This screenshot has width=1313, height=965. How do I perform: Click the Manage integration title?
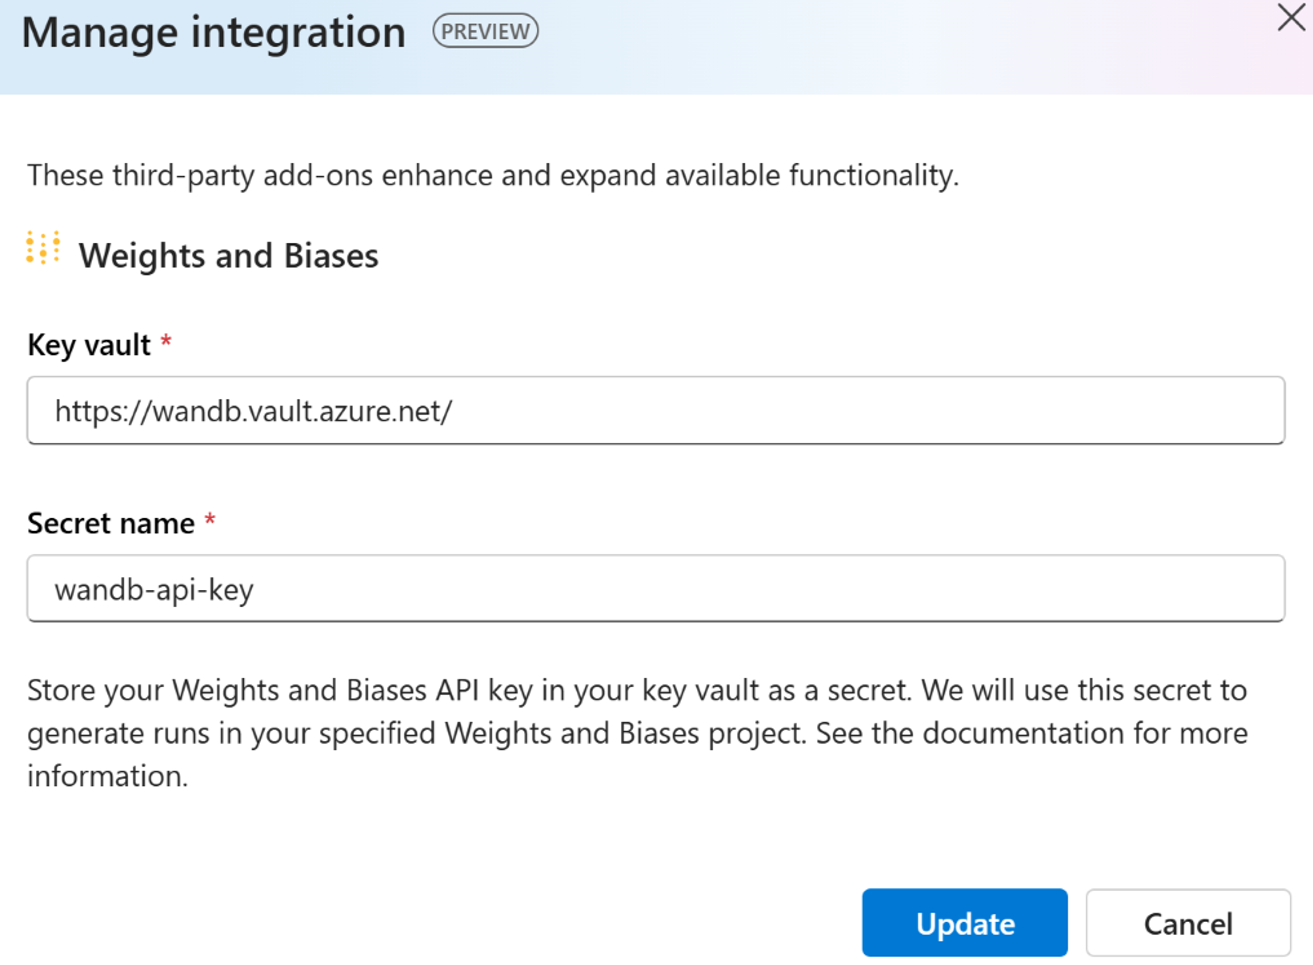click(x=214, y=33)
